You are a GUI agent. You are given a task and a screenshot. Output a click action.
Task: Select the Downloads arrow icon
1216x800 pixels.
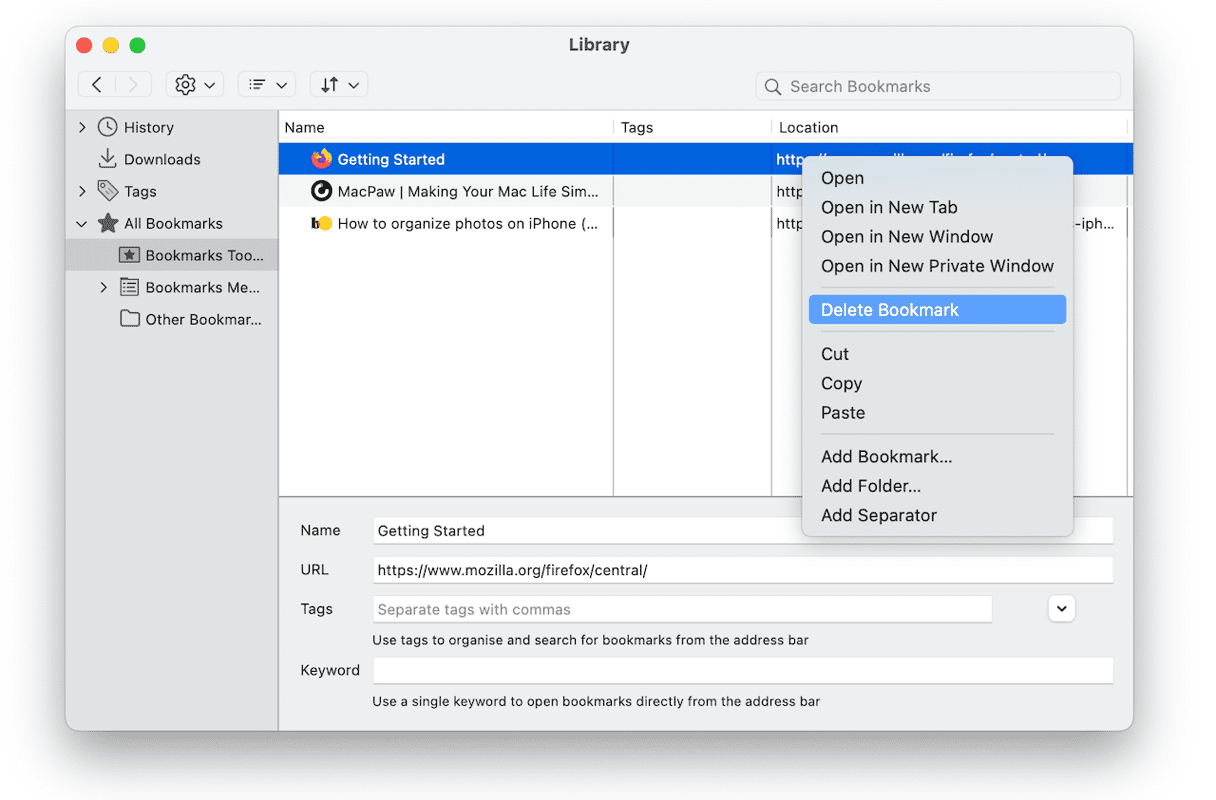(107, 159)
